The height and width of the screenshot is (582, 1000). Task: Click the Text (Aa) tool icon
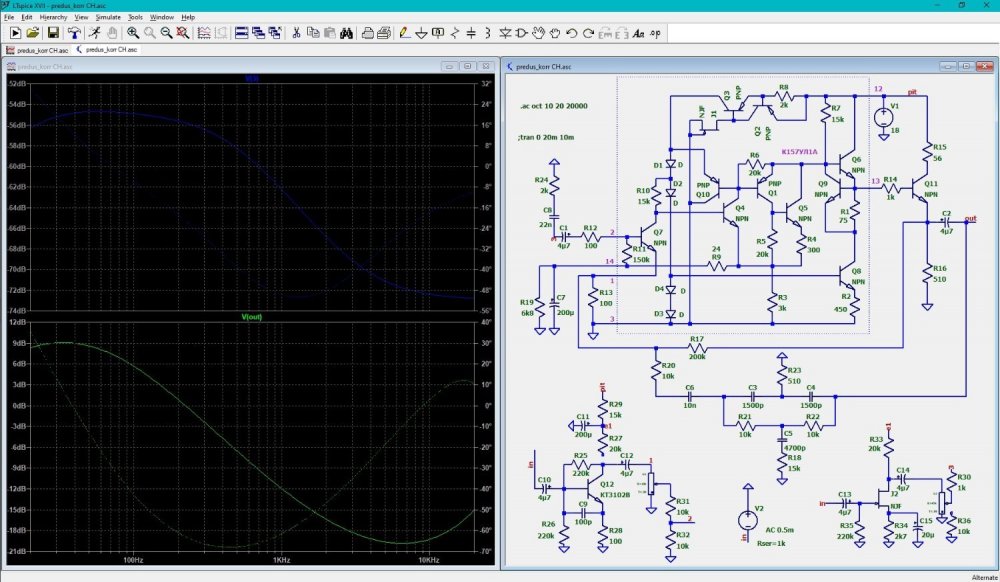click(x=637, y=33)
